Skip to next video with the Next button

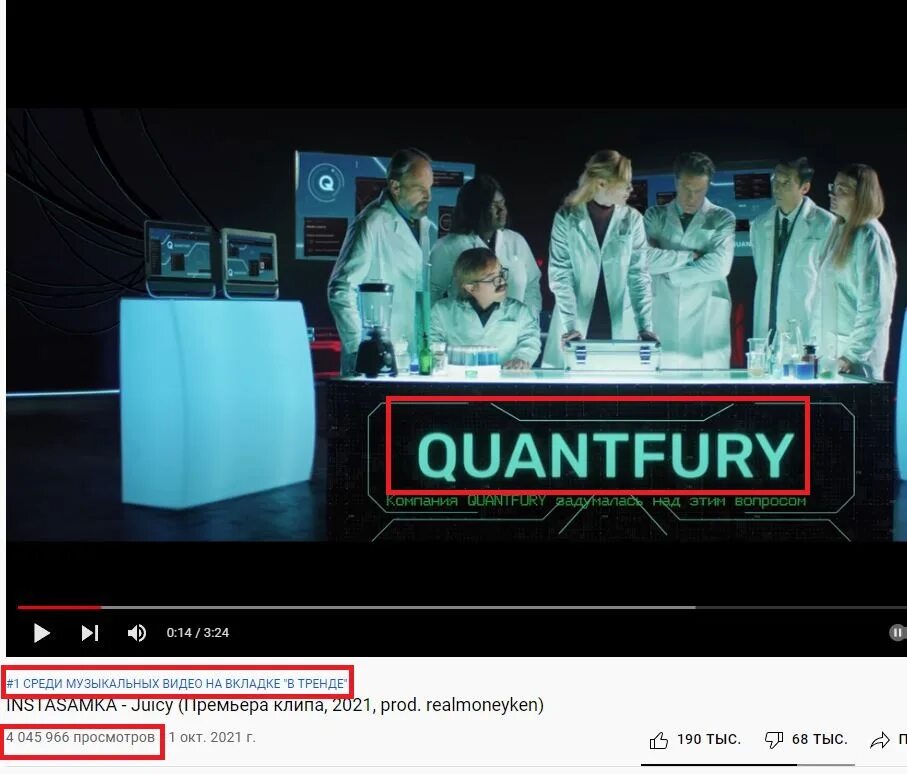90,633
